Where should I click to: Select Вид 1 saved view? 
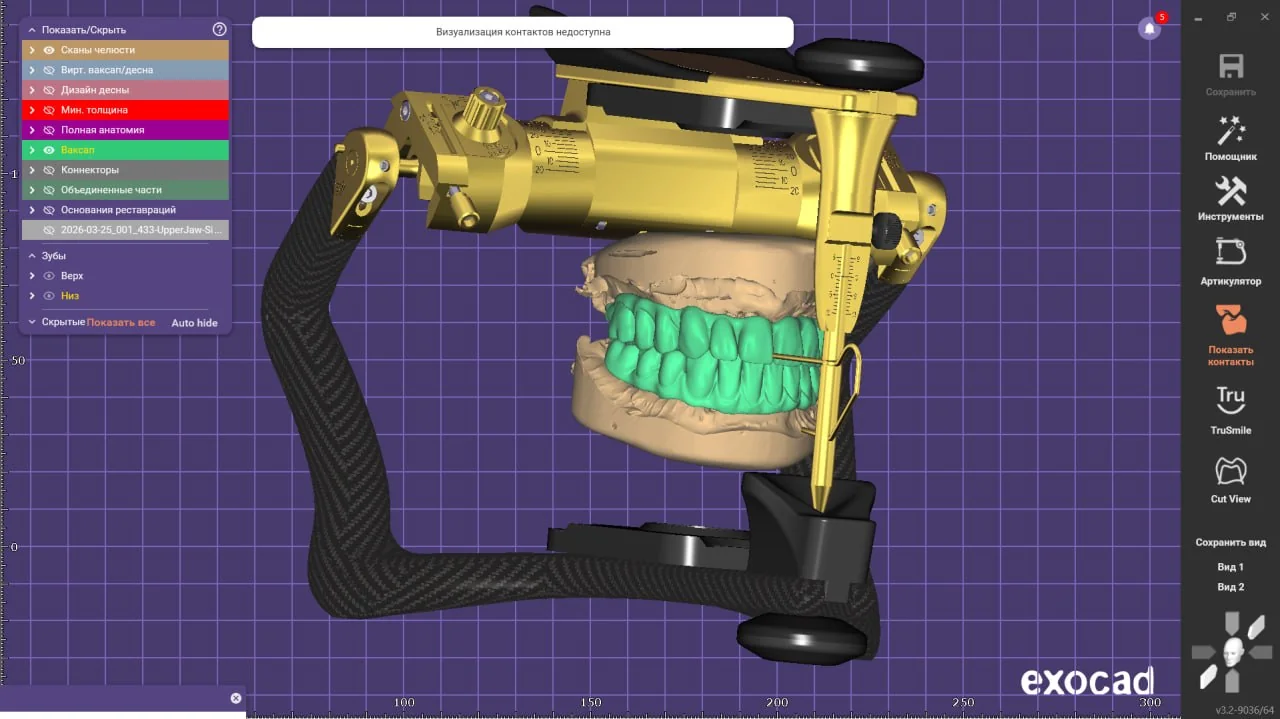coord(1230,567)
